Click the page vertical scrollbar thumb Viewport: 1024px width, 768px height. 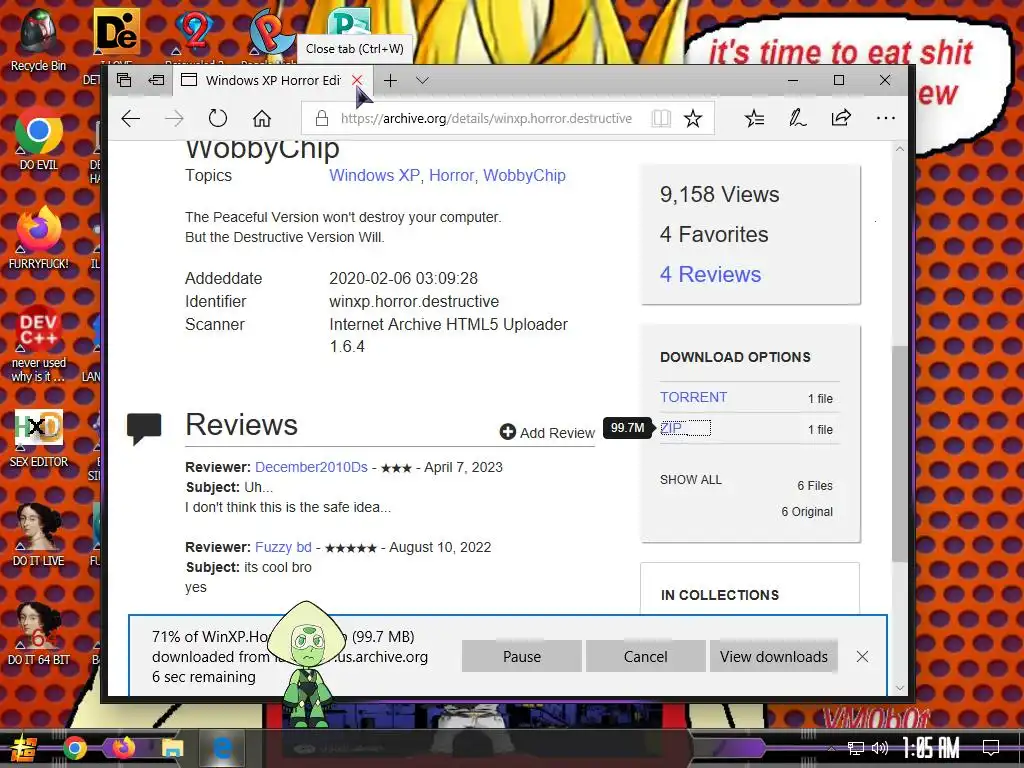(900, 453)
